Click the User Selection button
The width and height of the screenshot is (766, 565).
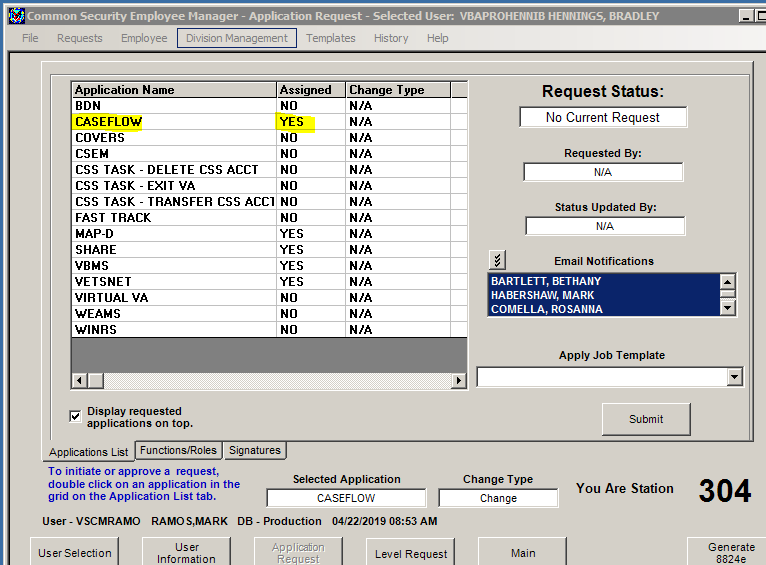tap(75, 552)
